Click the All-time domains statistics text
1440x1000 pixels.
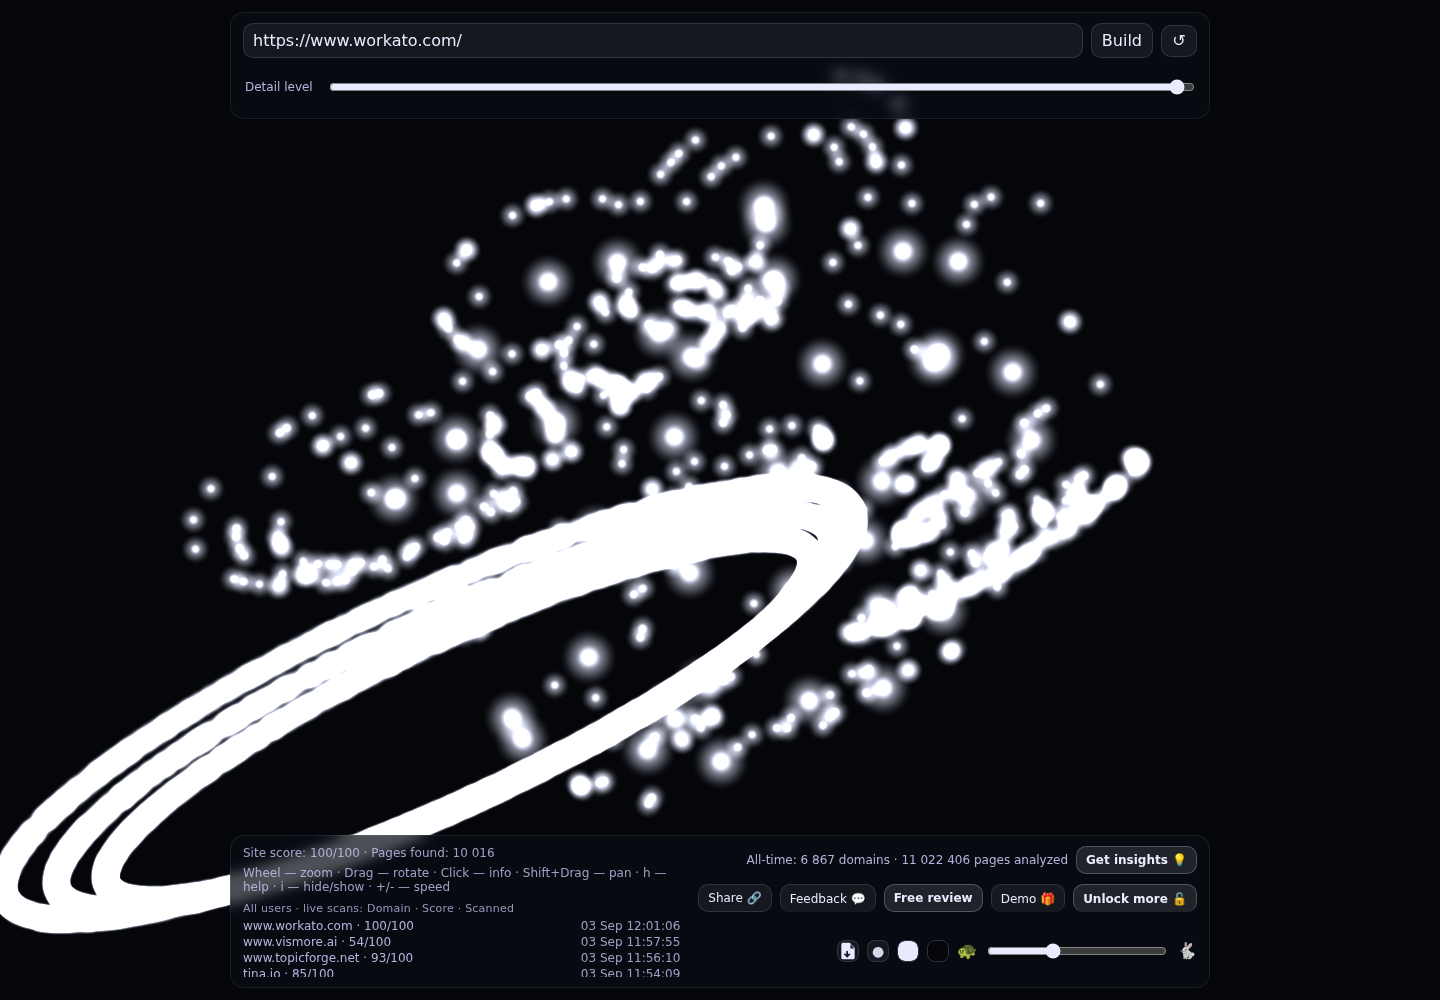coord(907,860)
